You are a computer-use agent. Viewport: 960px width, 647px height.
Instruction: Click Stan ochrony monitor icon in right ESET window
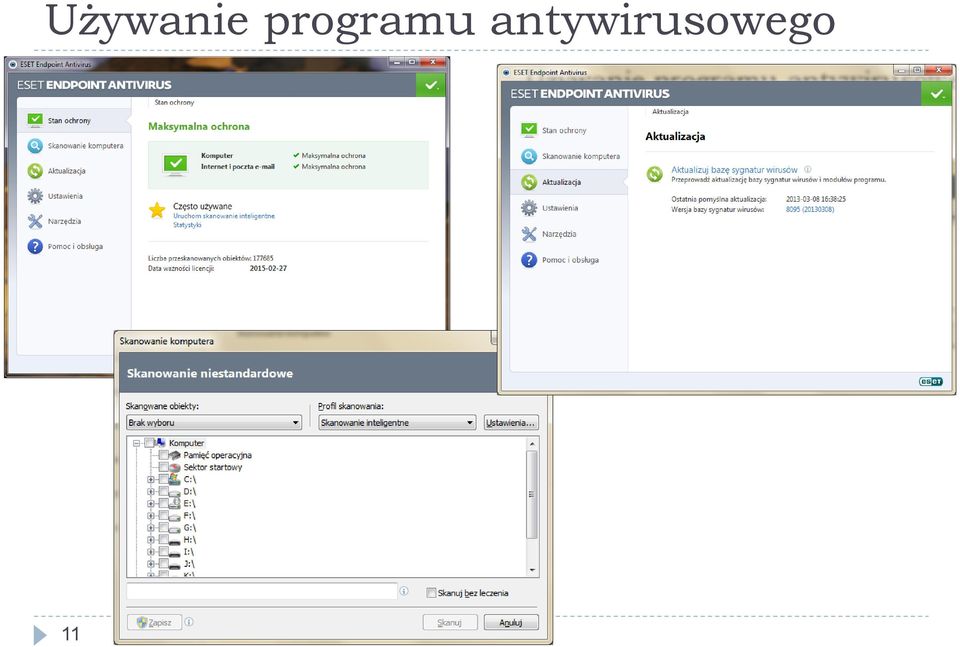(529, 130)
